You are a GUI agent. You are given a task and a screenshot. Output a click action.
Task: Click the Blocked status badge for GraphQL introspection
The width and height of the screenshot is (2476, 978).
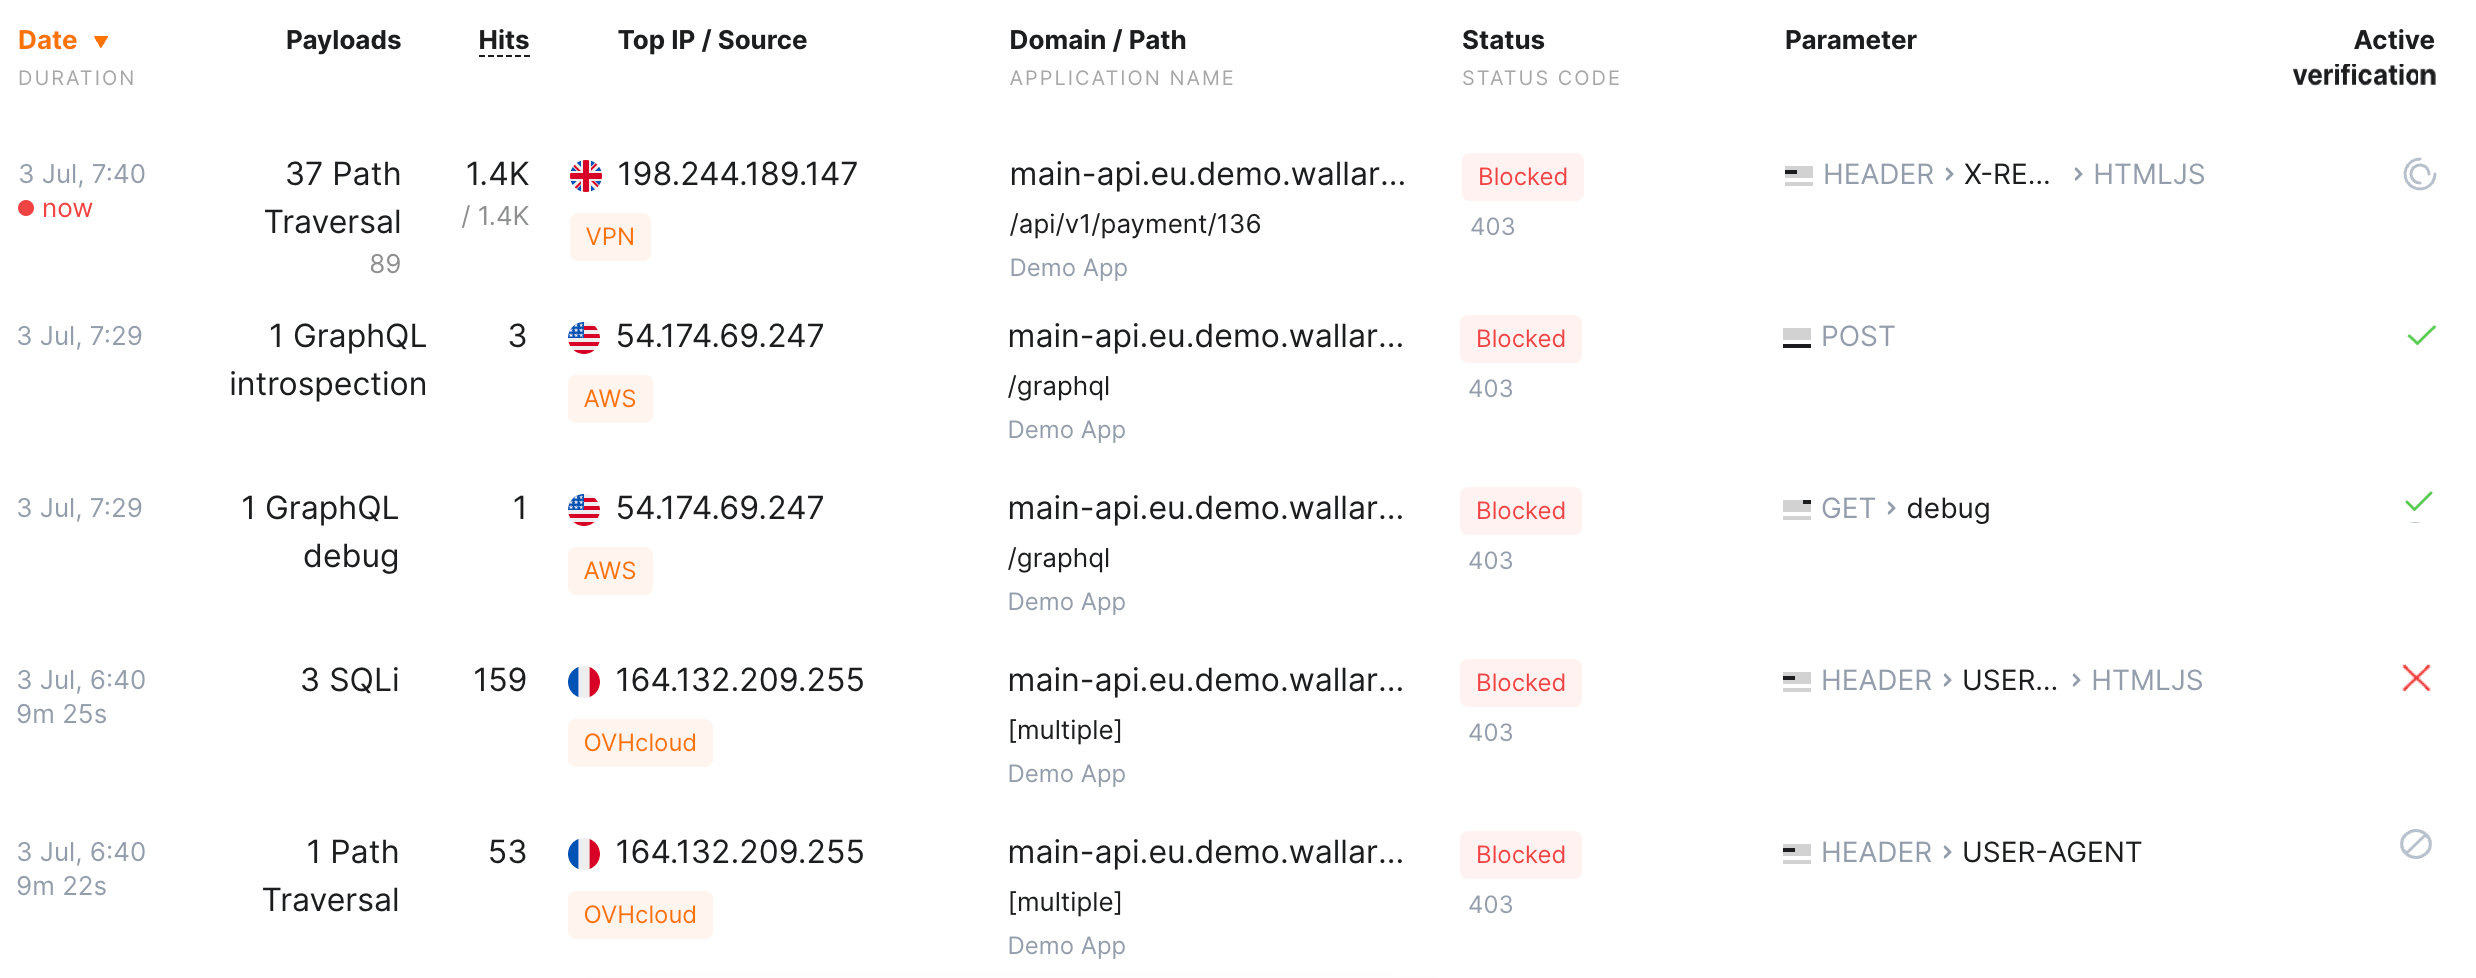pyautogui.click(x=1519, y=339)
